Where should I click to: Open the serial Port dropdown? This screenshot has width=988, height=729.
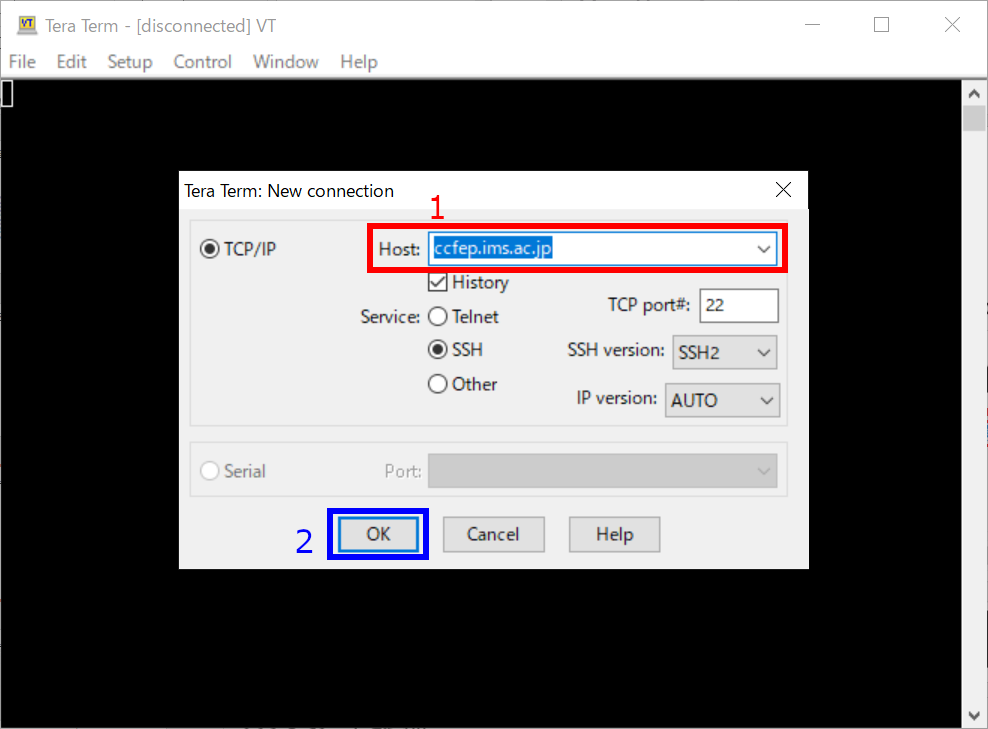602,471
